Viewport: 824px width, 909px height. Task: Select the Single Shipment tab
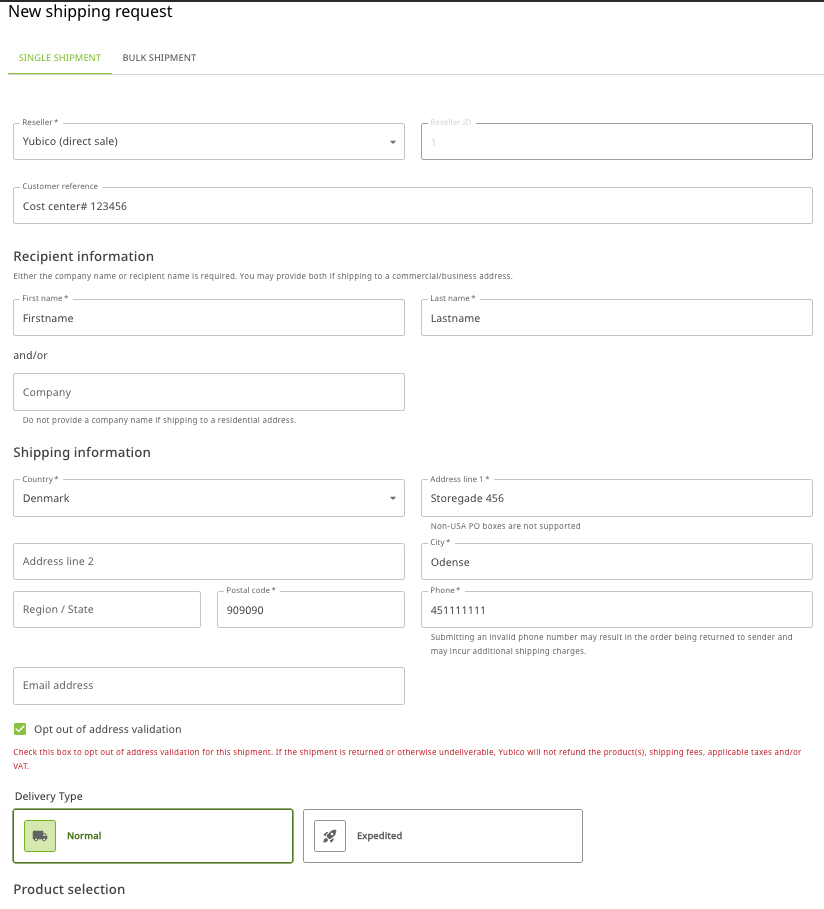click(x=60, y=58)
